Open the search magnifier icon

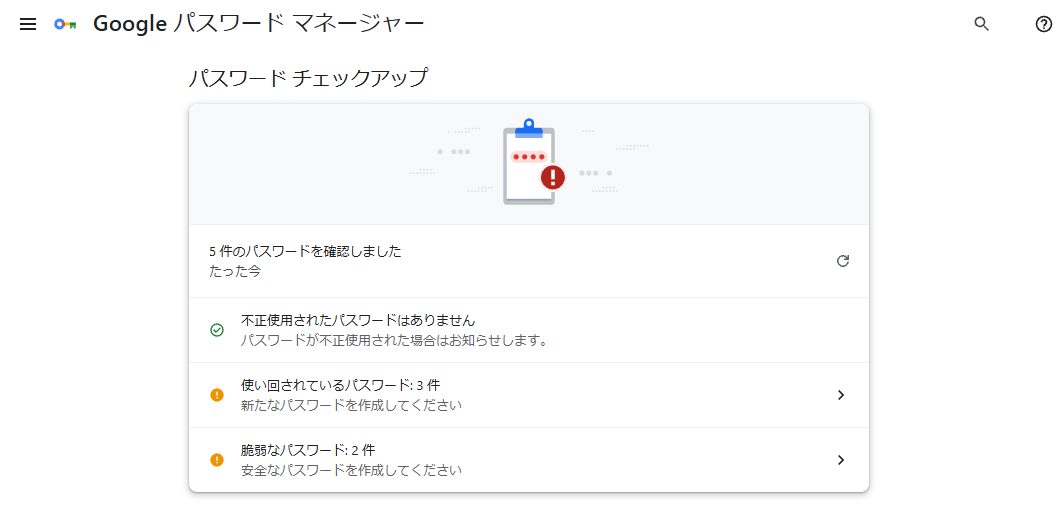pyautogui.click(x=981, y=24)
